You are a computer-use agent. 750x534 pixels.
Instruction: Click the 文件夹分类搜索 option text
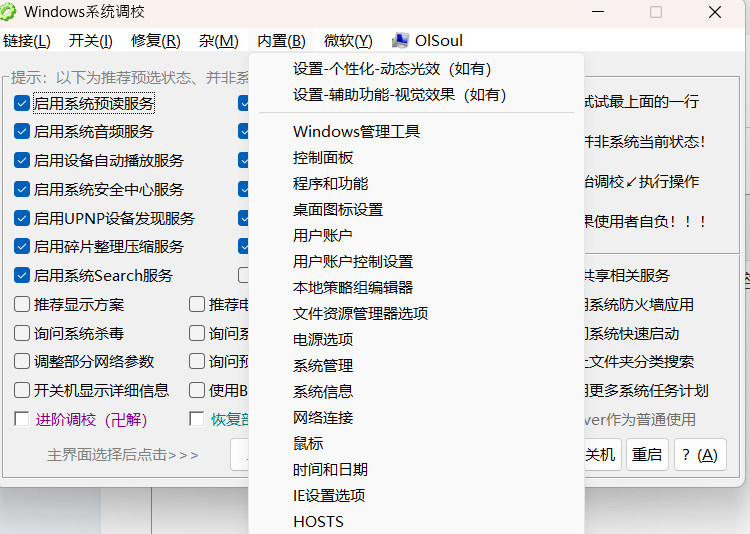641,362
